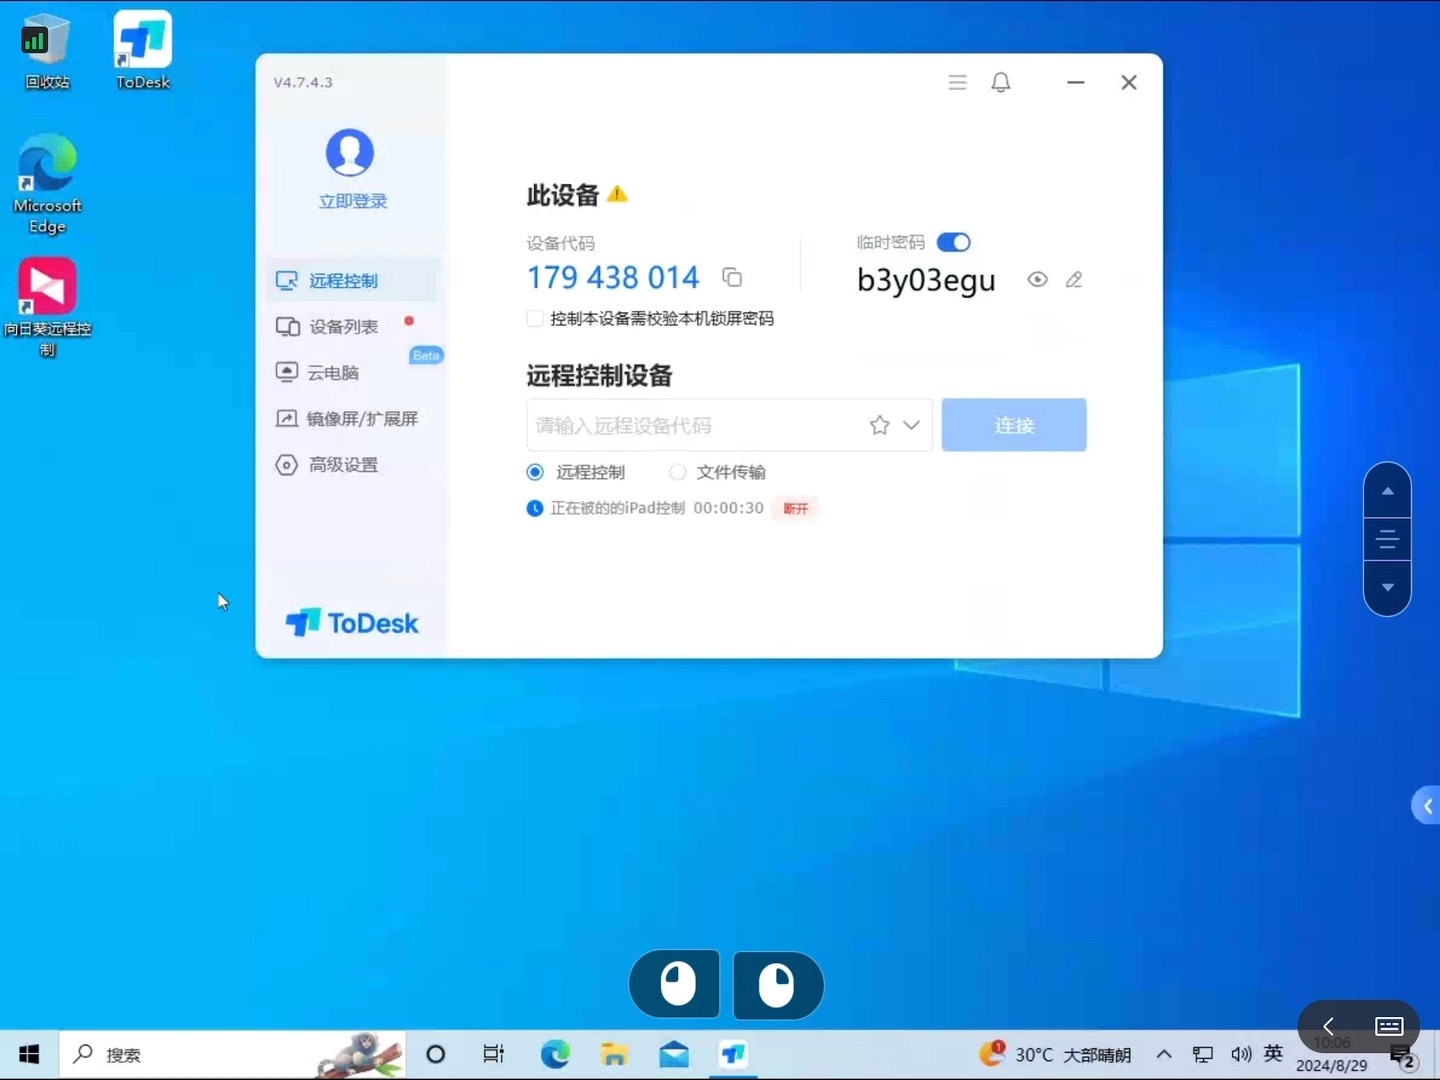This screenshot has width=1440, height=1080.
Task: Open the hamburger menu in the ToDesk title bar
Action: (957, 82)
